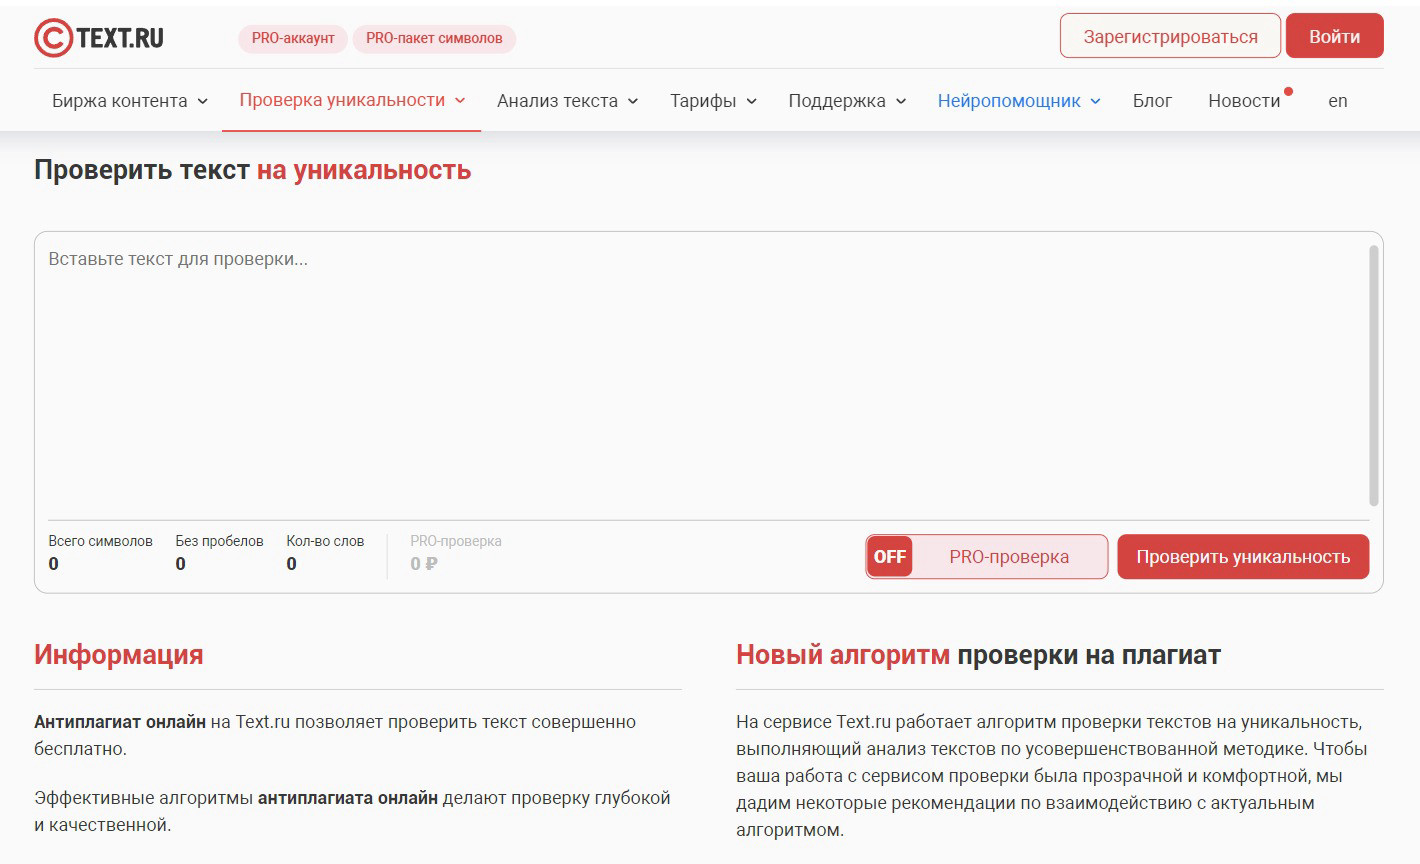Open the TEXT.RU logo homepage
1420x864 pixels.
[x=99, y=38]
